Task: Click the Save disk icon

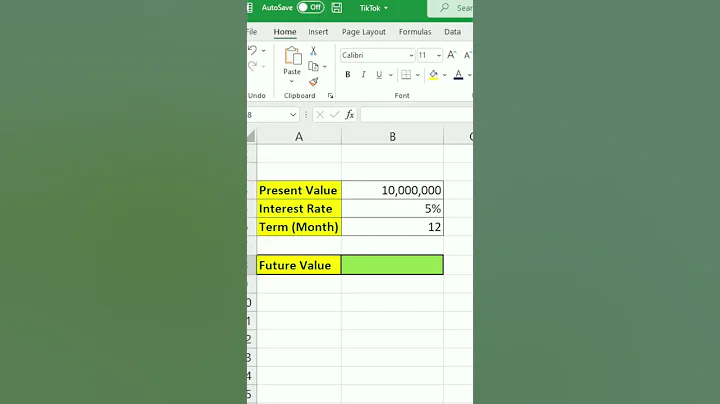Action: coord(337,8)
